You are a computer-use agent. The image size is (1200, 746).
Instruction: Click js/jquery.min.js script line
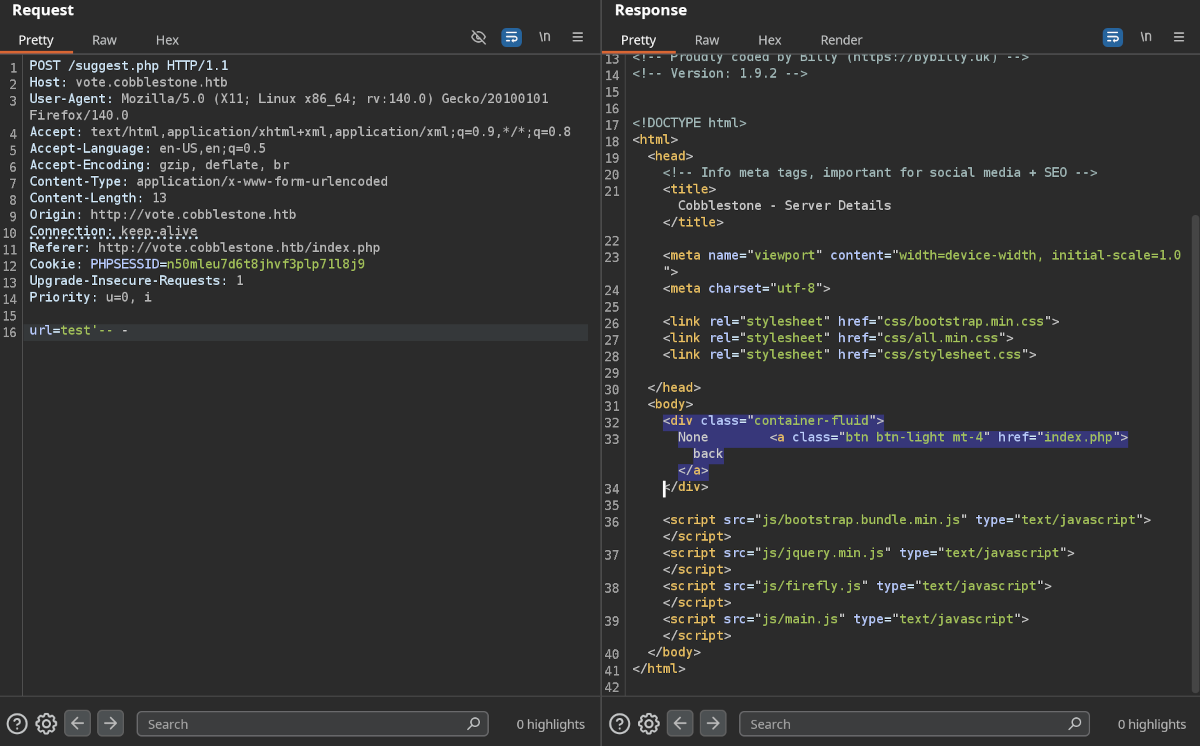click(x=869, y=552)
